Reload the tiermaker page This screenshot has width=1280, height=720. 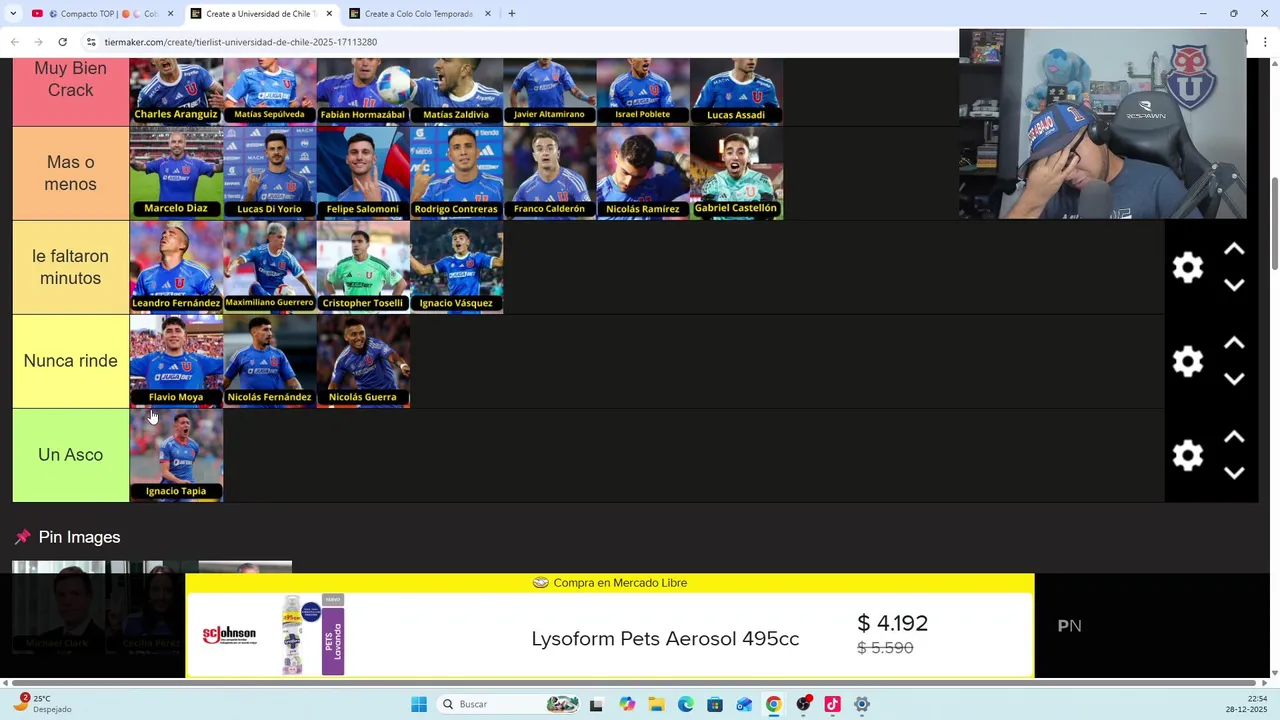click(x=62, y=42)
